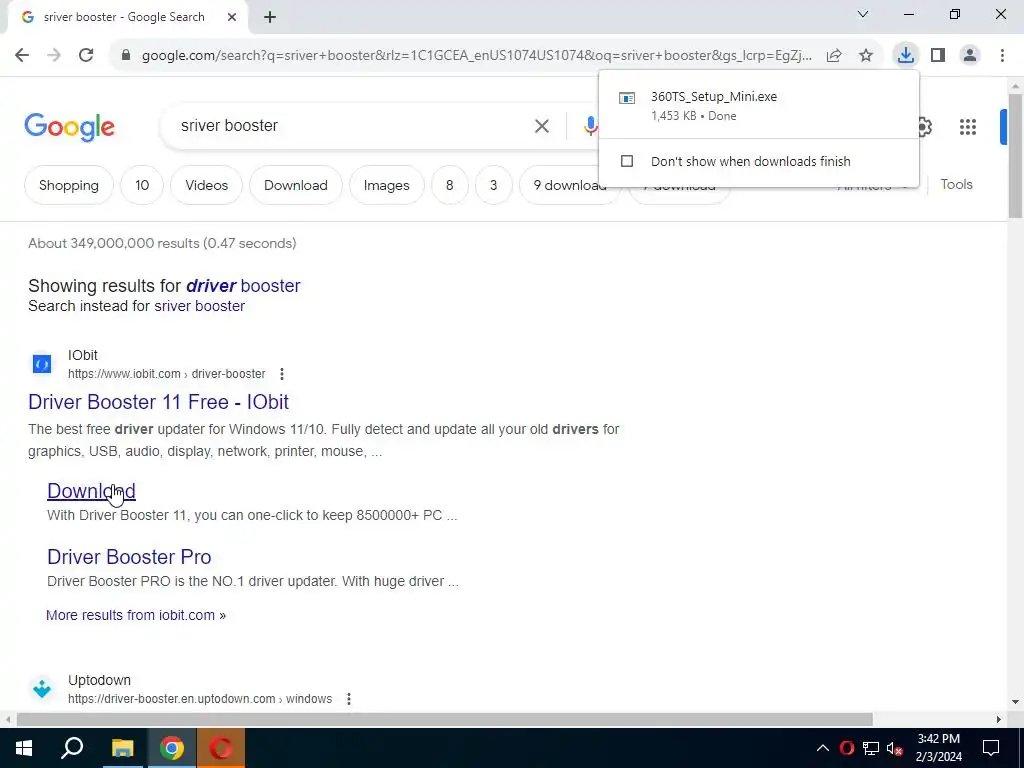
Task: Search instead for sriver booster
Action: (199, 306)
